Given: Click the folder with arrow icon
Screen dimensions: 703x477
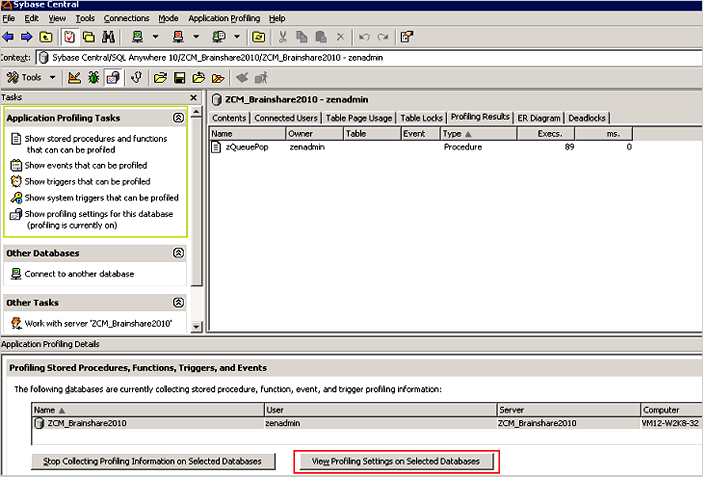Looking at the screenshot, I should (199, 78).
